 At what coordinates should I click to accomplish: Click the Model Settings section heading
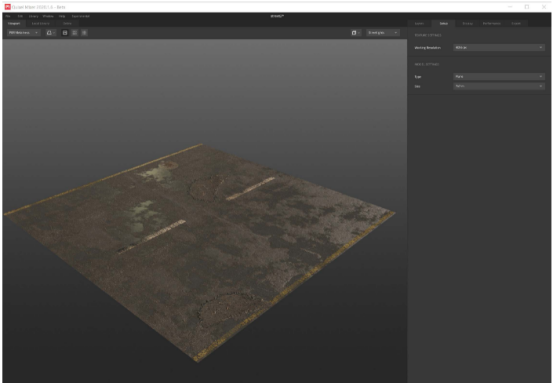tap(426, 64)
